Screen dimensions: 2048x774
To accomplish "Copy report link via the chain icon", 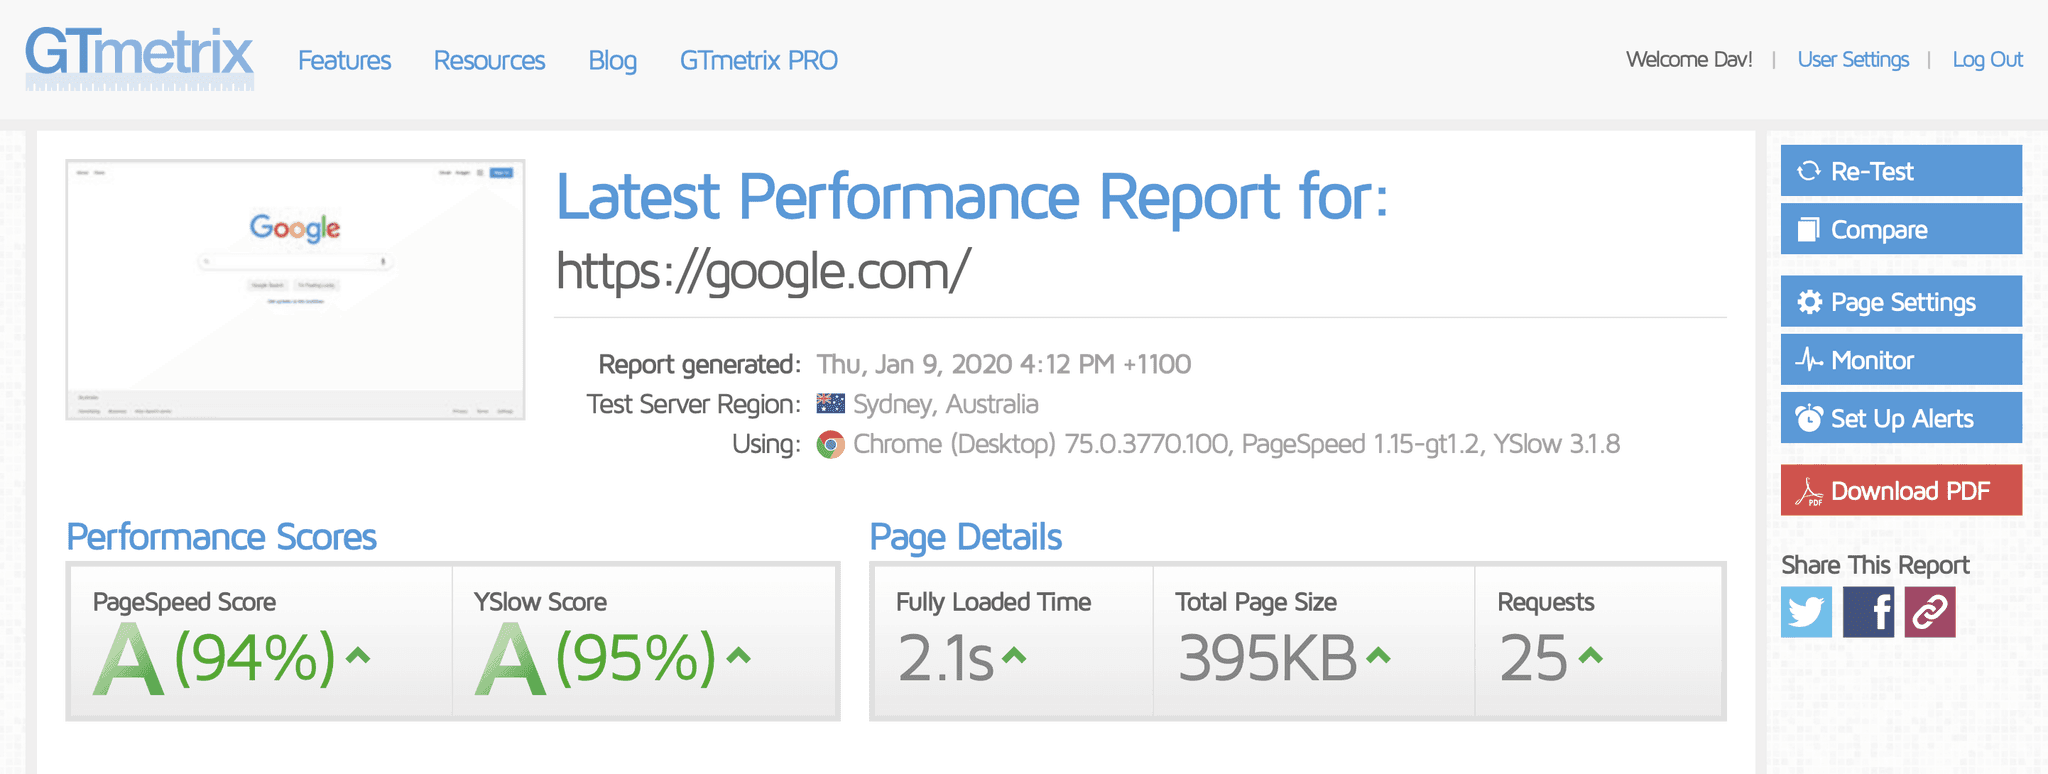I will pyautogui.click(x=1928, y=612).
